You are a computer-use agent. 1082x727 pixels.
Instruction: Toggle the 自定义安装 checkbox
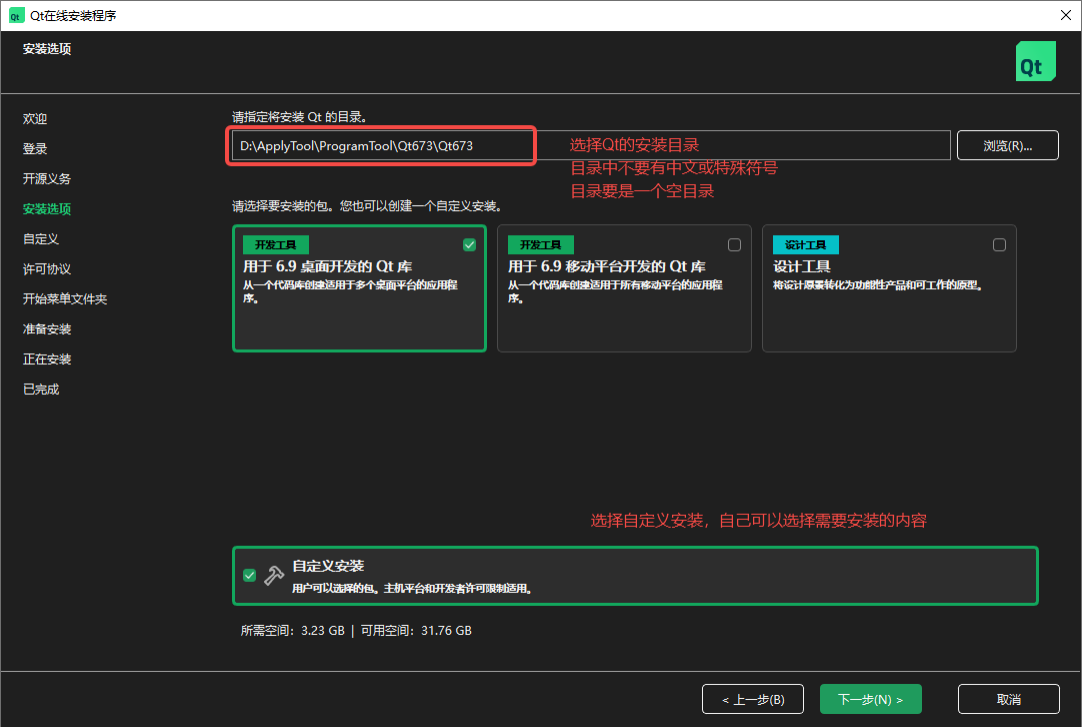(250, 575)
